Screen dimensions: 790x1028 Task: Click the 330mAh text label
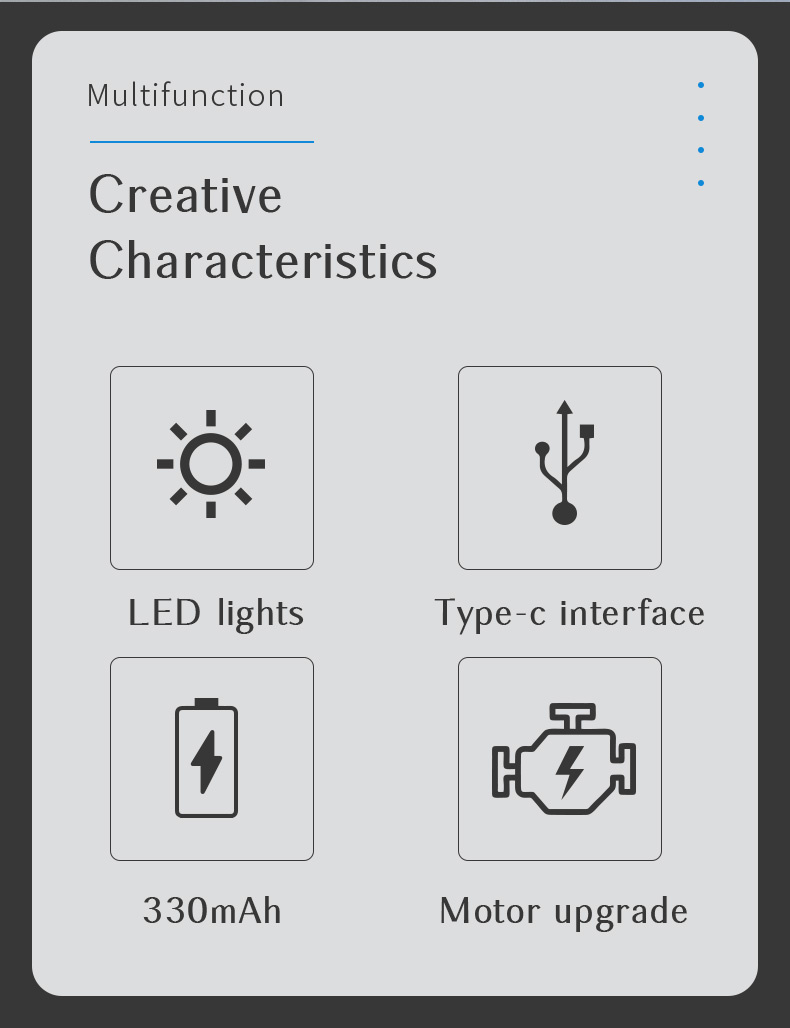(212, 911)
